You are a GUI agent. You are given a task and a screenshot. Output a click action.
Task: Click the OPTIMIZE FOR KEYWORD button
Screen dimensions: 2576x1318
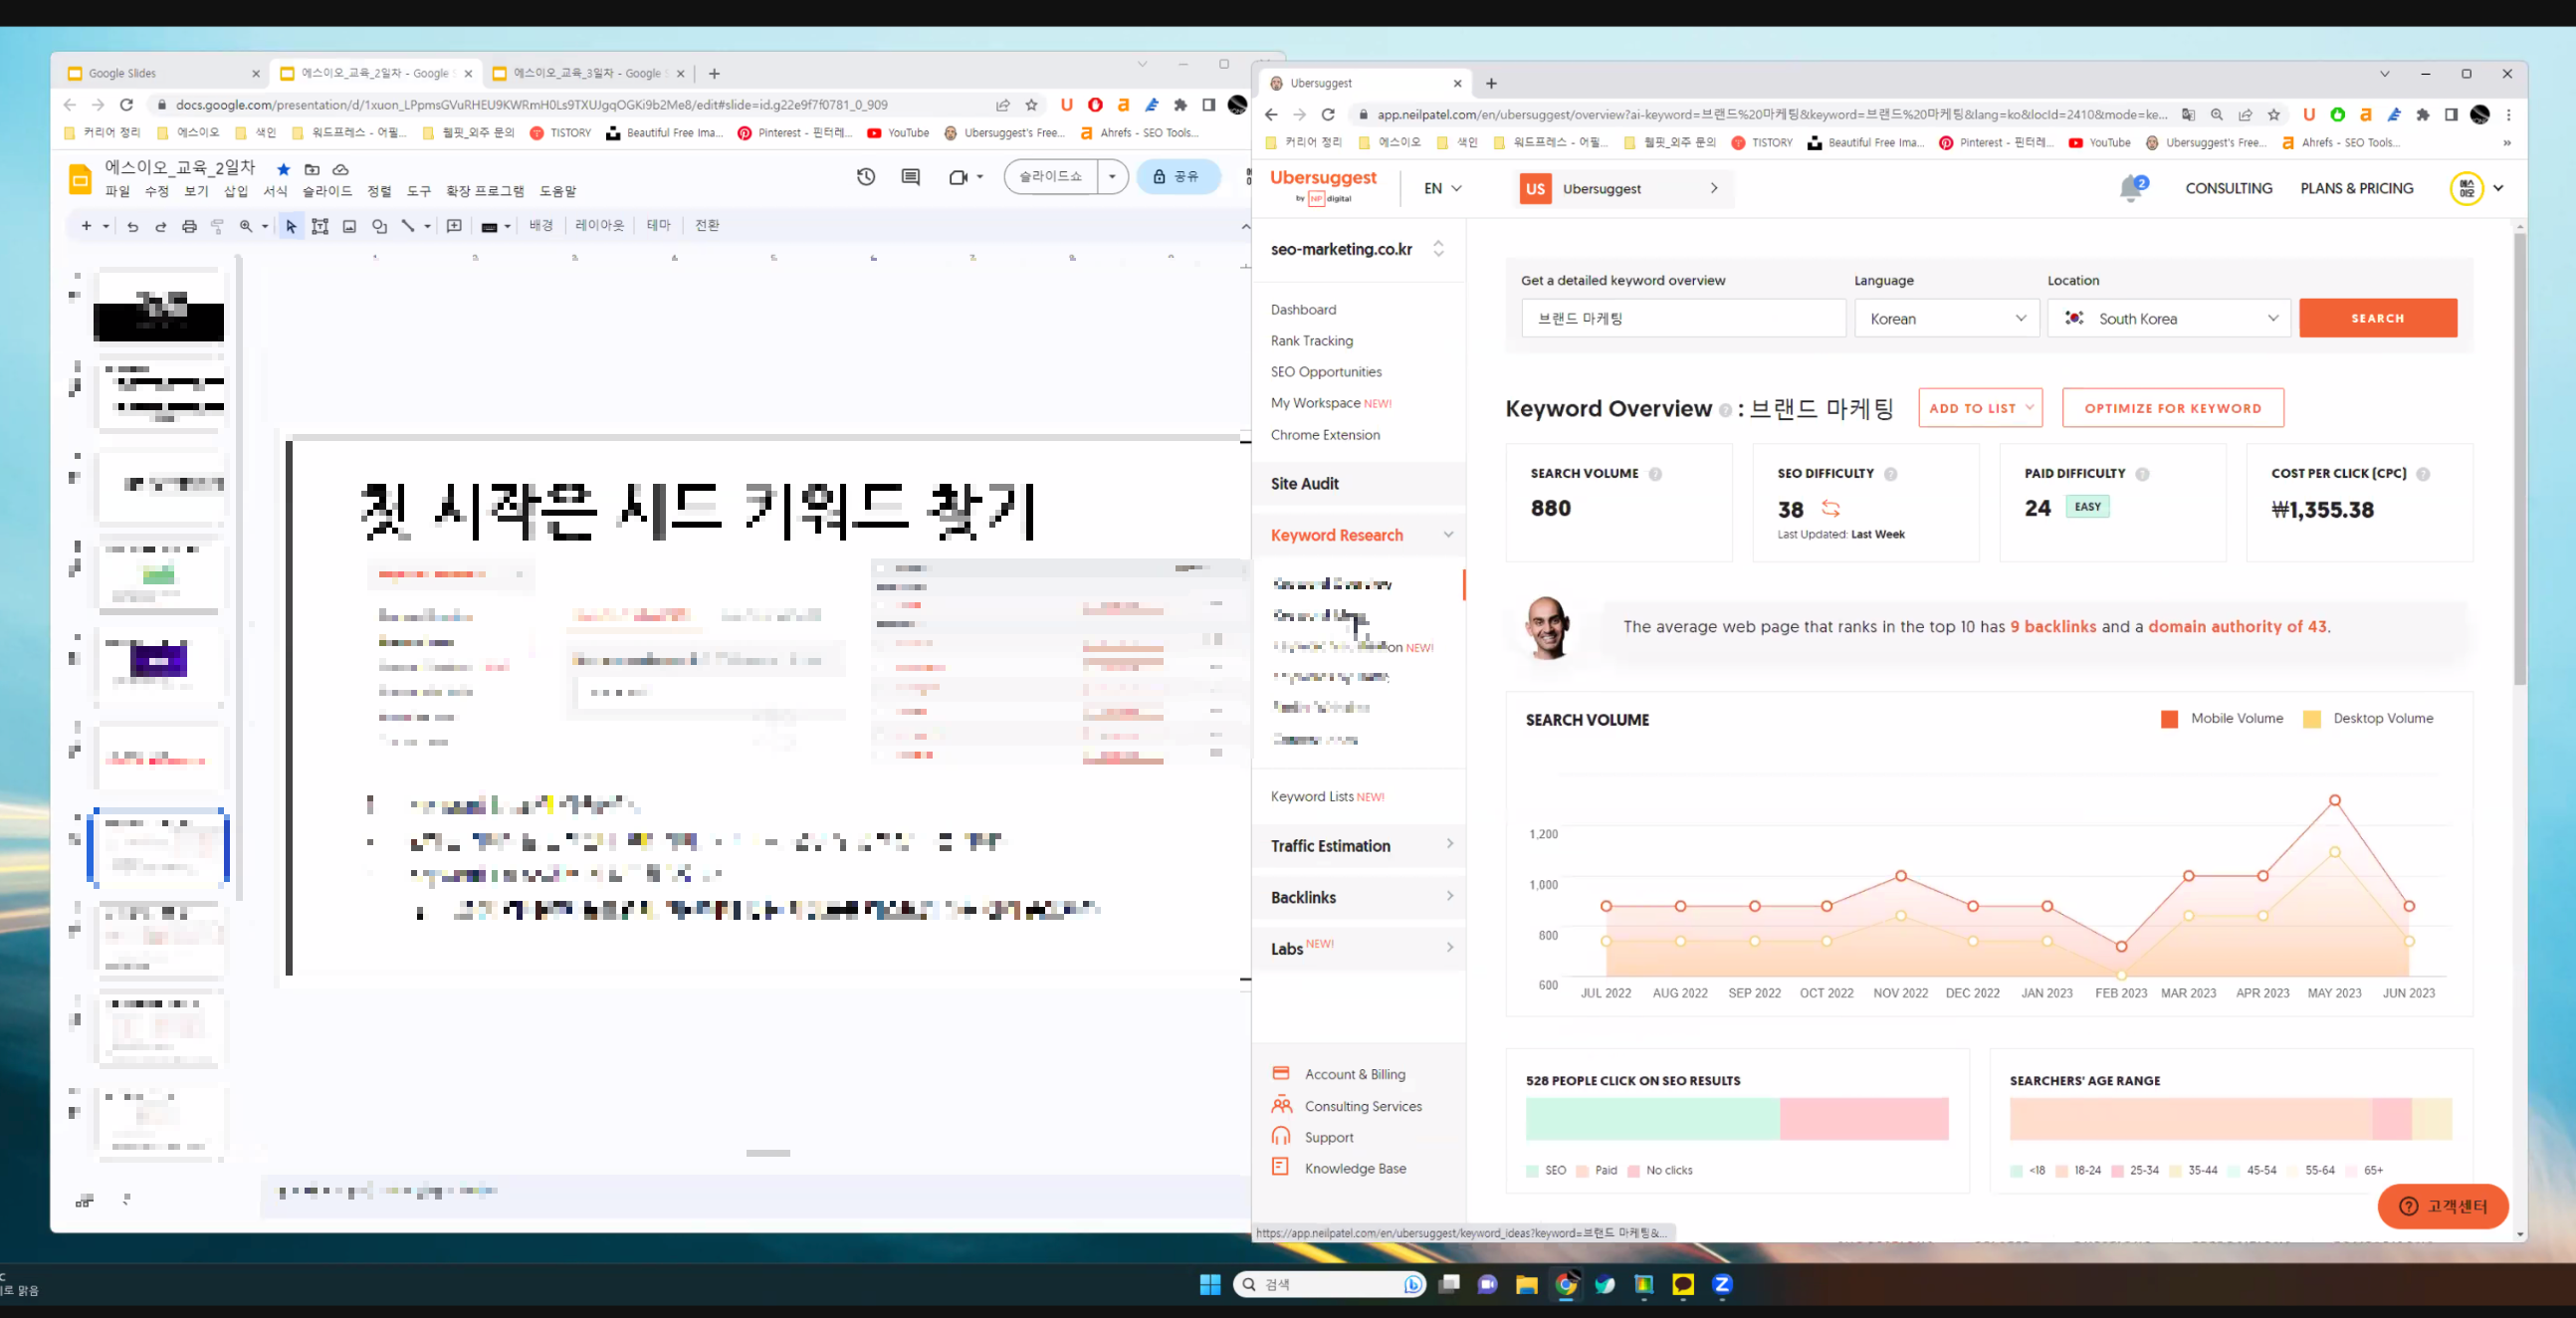2172,408
